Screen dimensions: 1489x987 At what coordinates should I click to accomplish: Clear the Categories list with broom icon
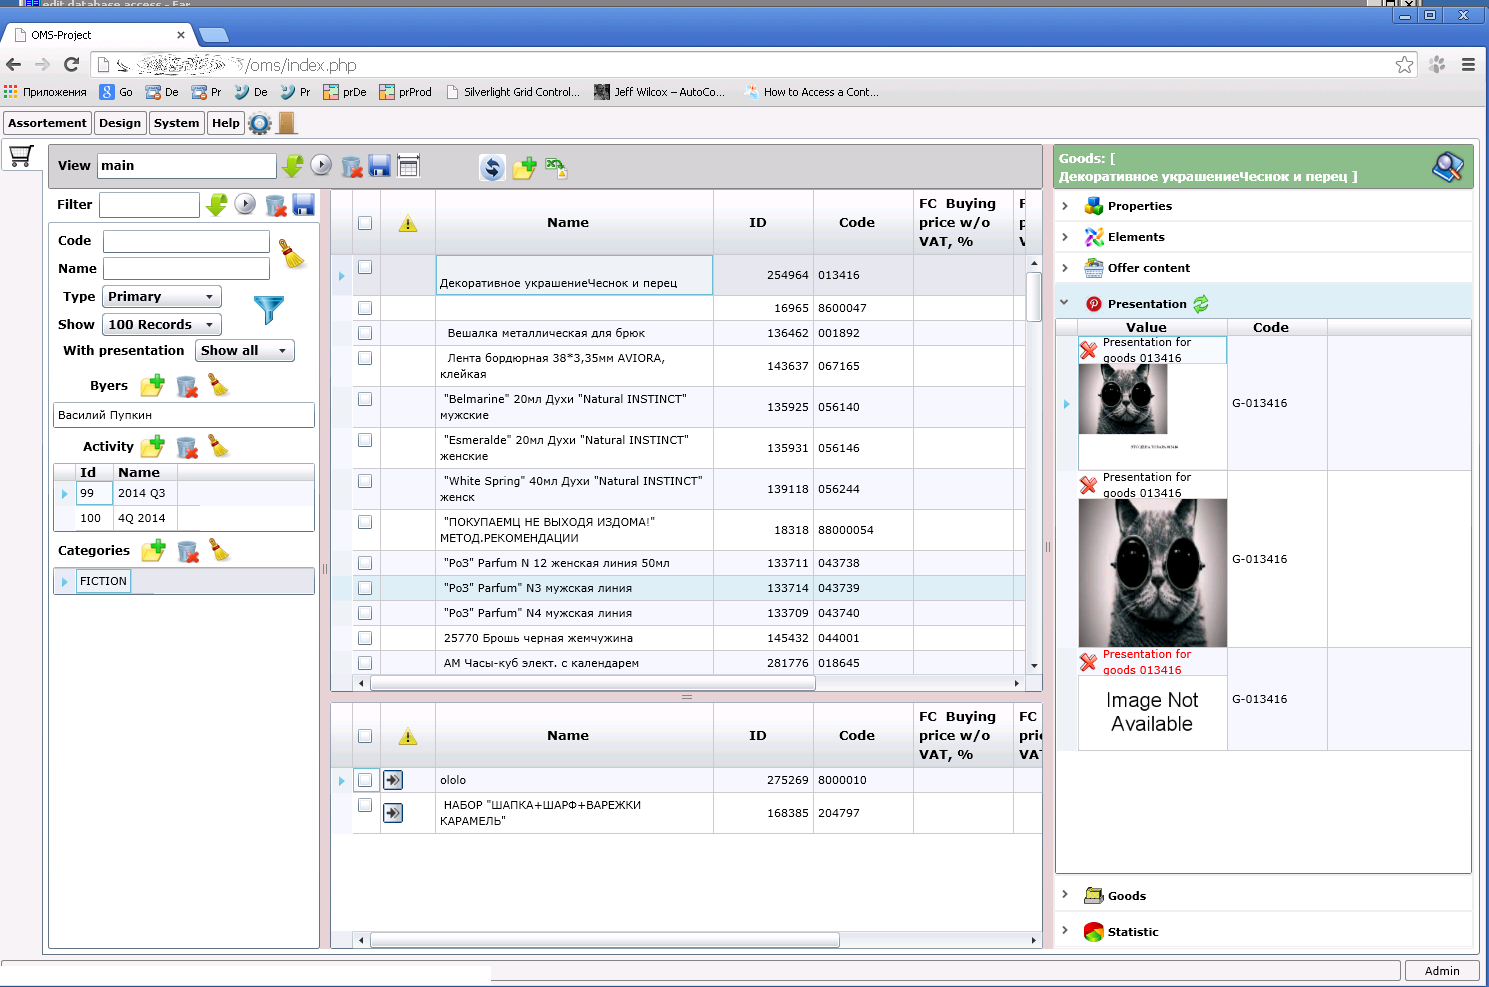point(219,550)
